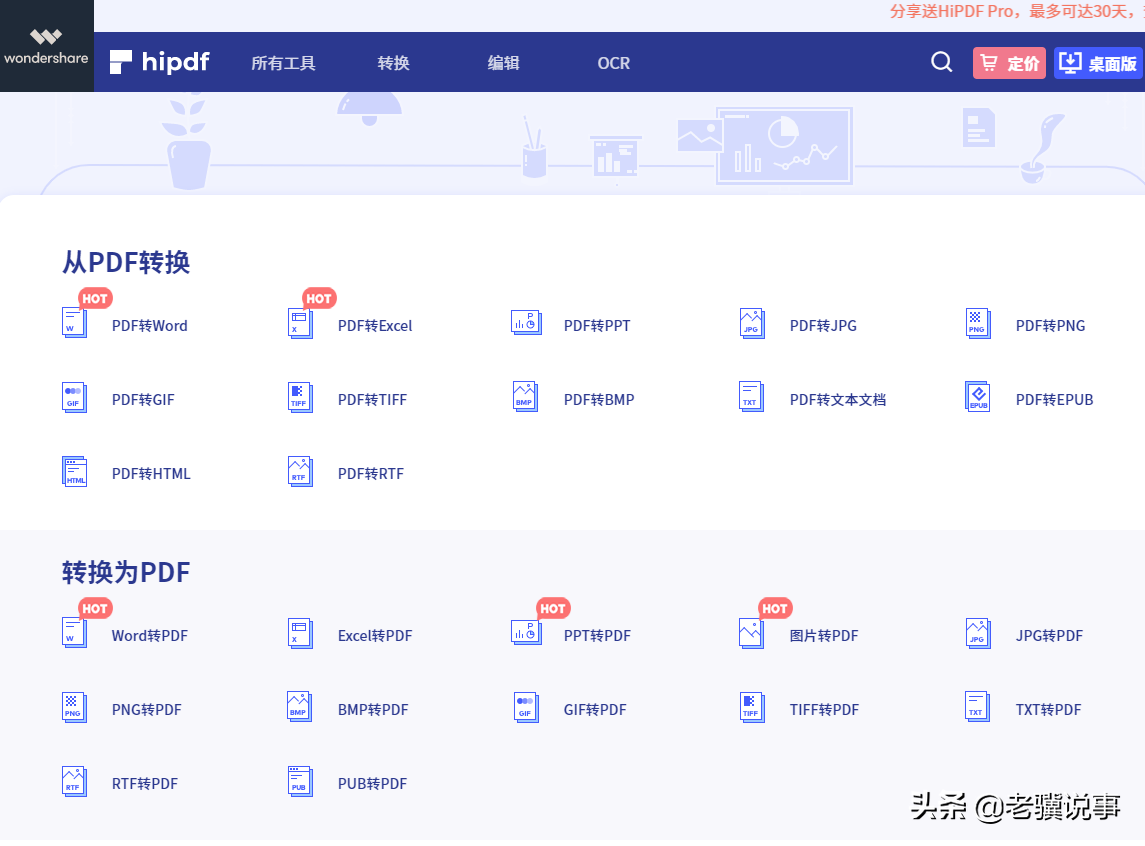Click the PDF转文本文档 TXT icon
Viewport: 1145px width, 846px height.
pos(752,397)
